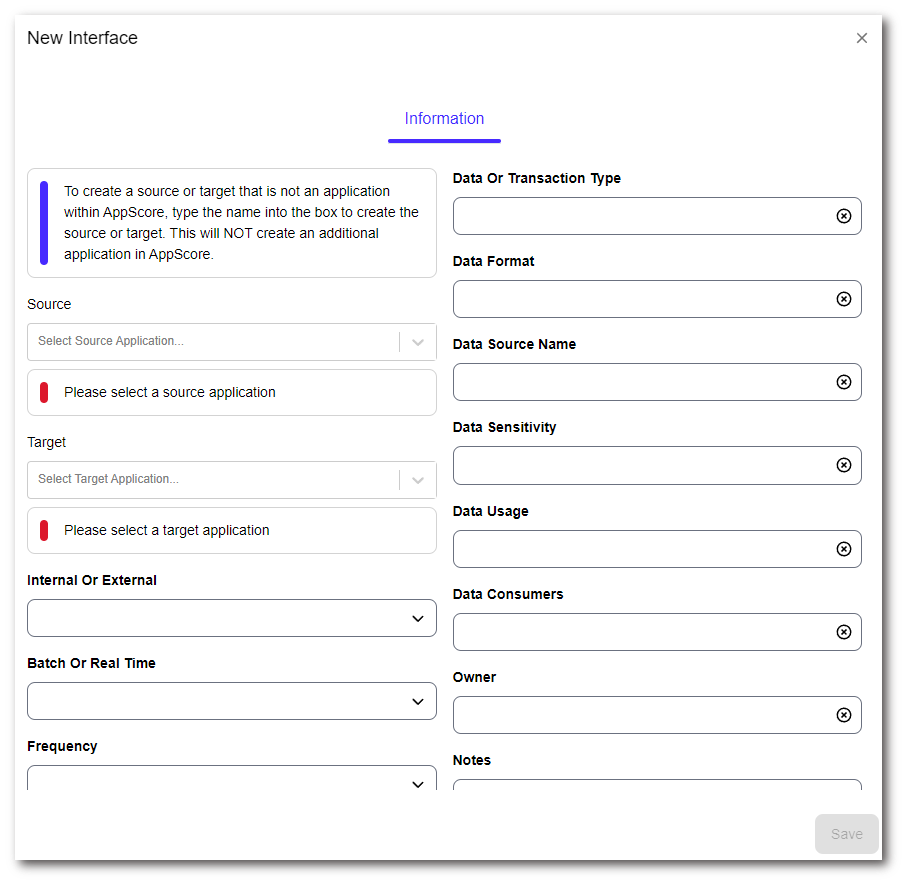Viewport: 907px width, 885px height.
Task: Clear the Data Or Transaction Type field
Action: click(843, 216)
